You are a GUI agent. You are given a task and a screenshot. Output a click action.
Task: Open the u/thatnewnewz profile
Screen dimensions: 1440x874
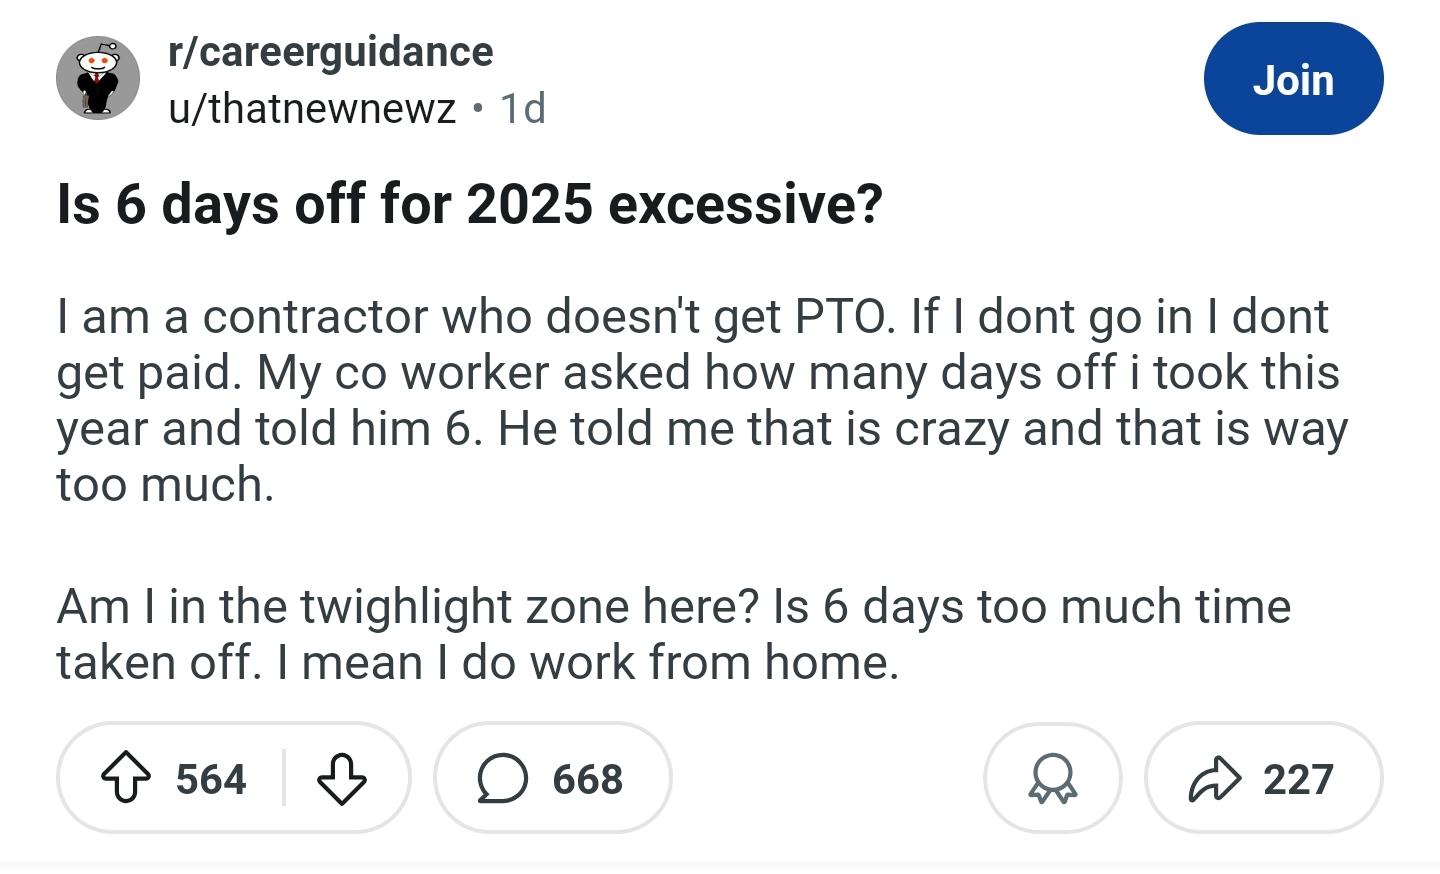(x=312, y=108)
